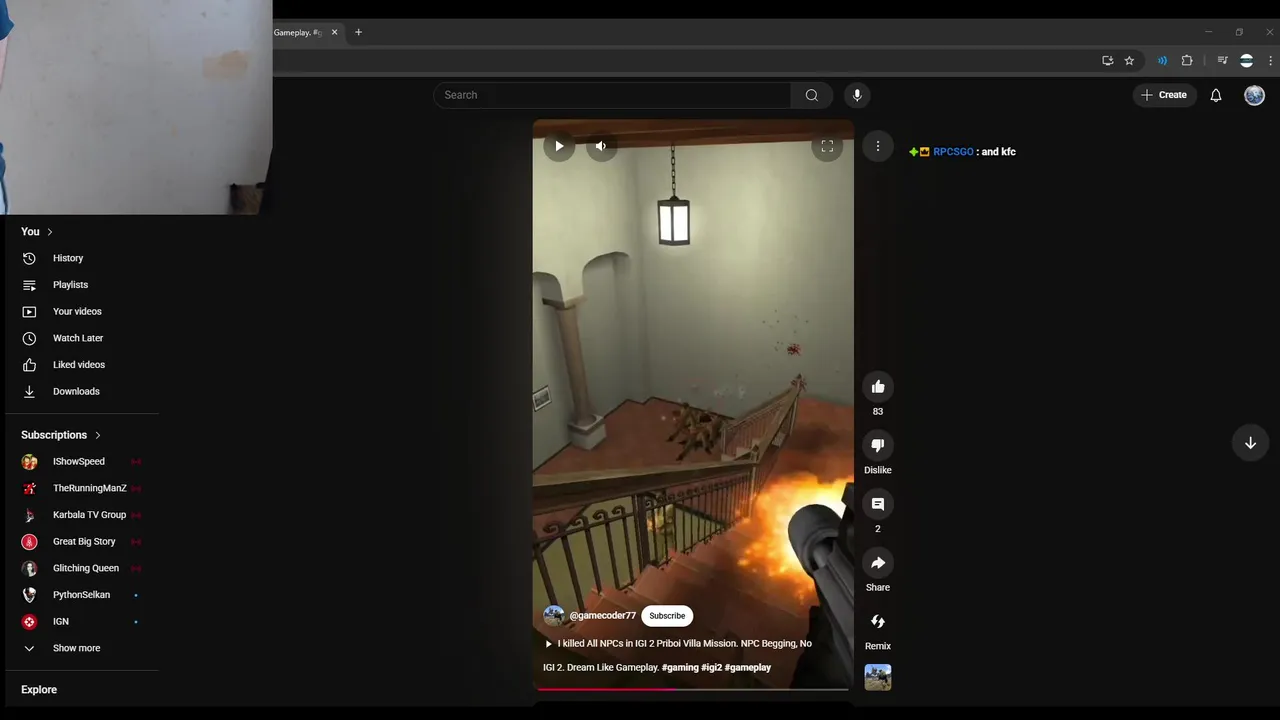
Task: Remix this Shorts video
Action: pyautogui.click(x=878, y=621)
